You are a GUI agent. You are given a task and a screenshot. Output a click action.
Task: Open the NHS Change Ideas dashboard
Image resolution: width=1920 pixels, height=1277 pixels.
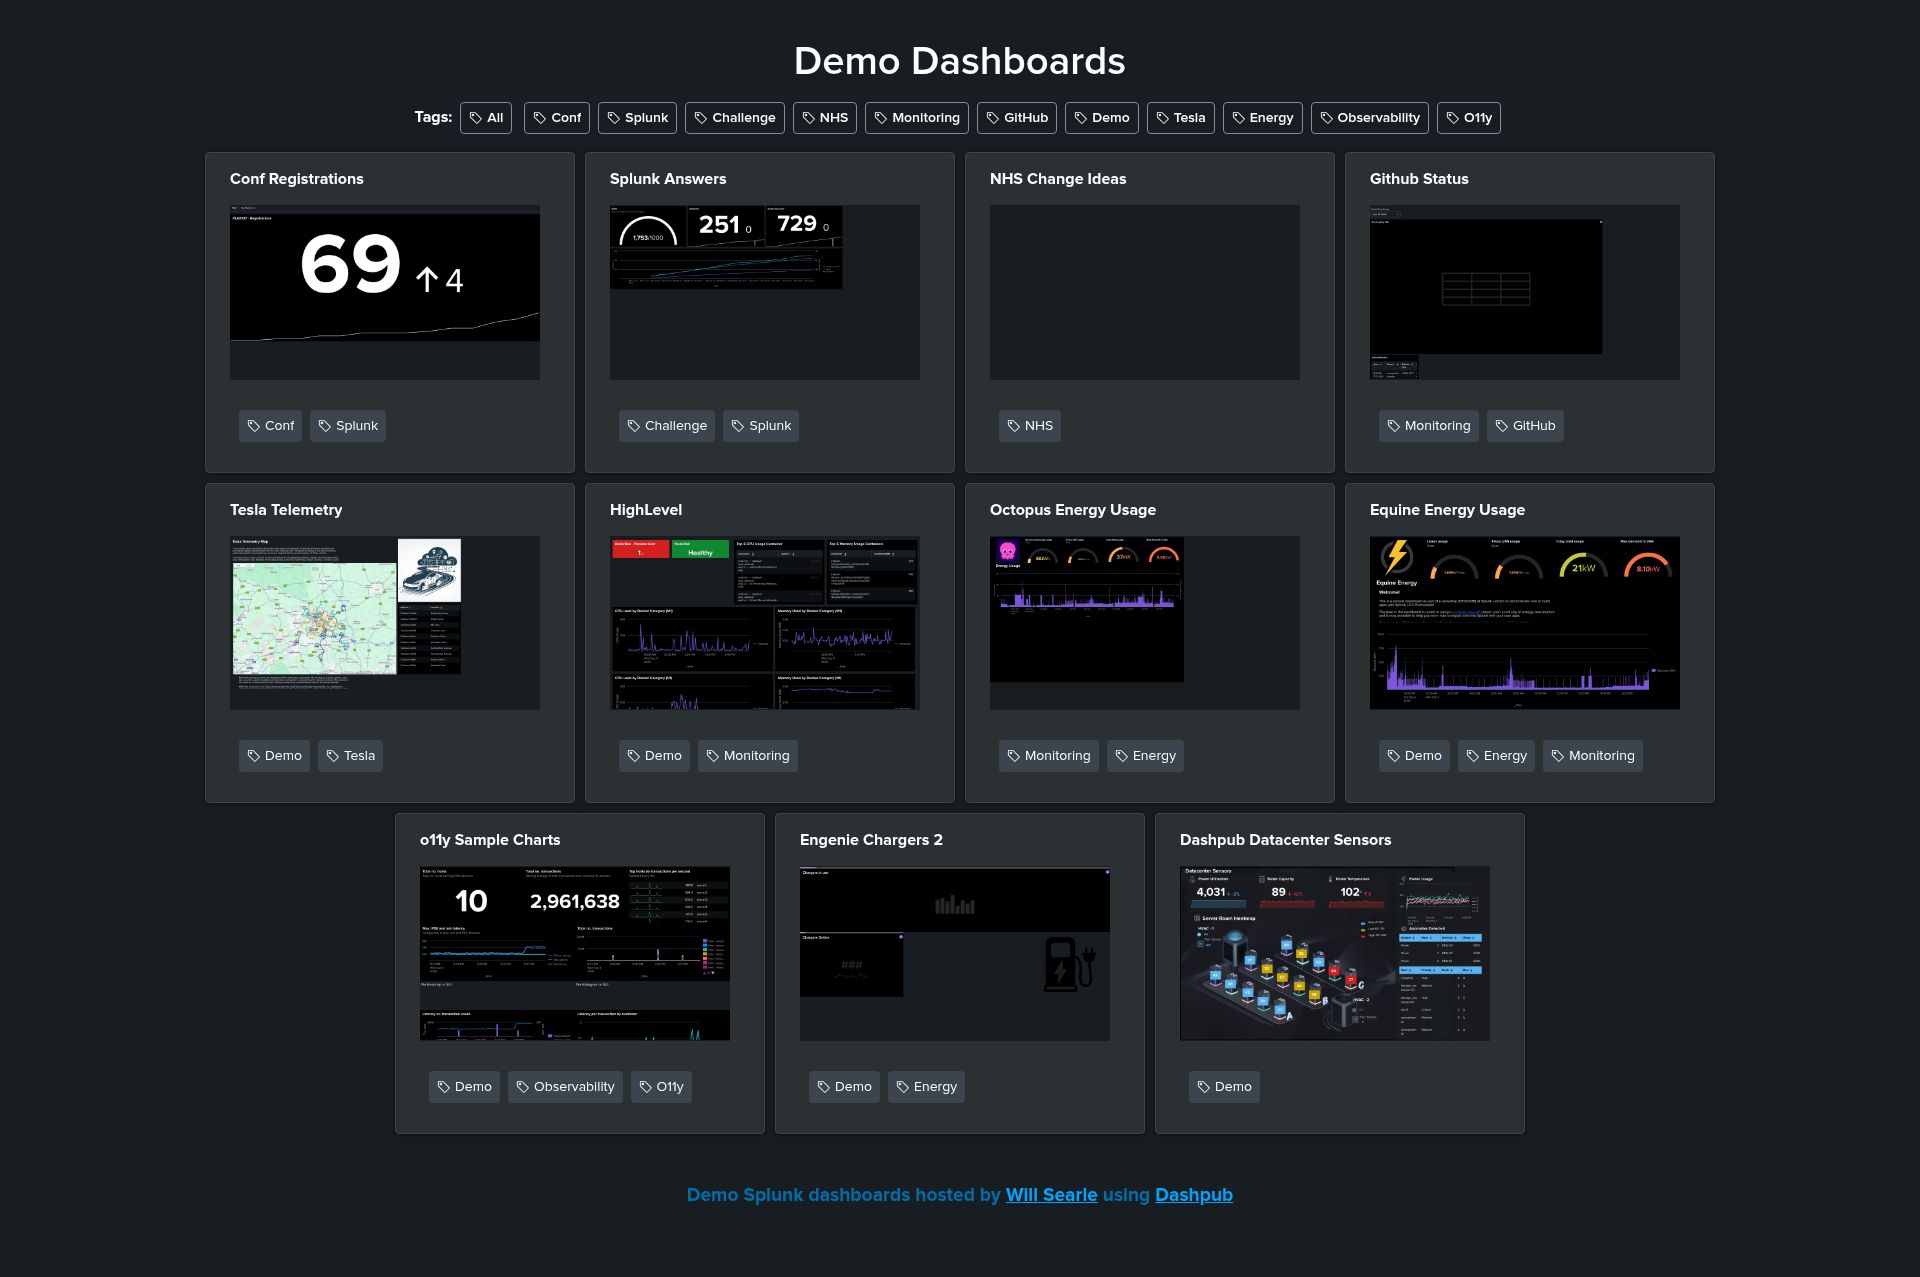coord(1145,292)
